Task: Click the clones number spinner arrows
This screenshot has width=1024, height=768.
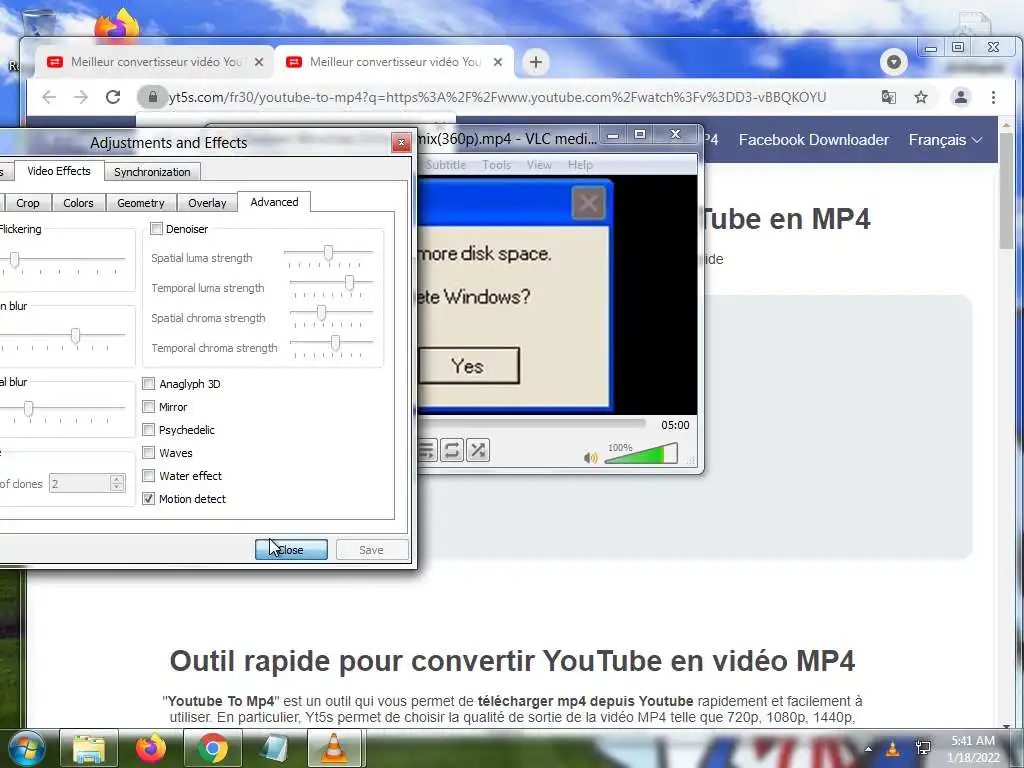Action: click(x=117, y=483)
